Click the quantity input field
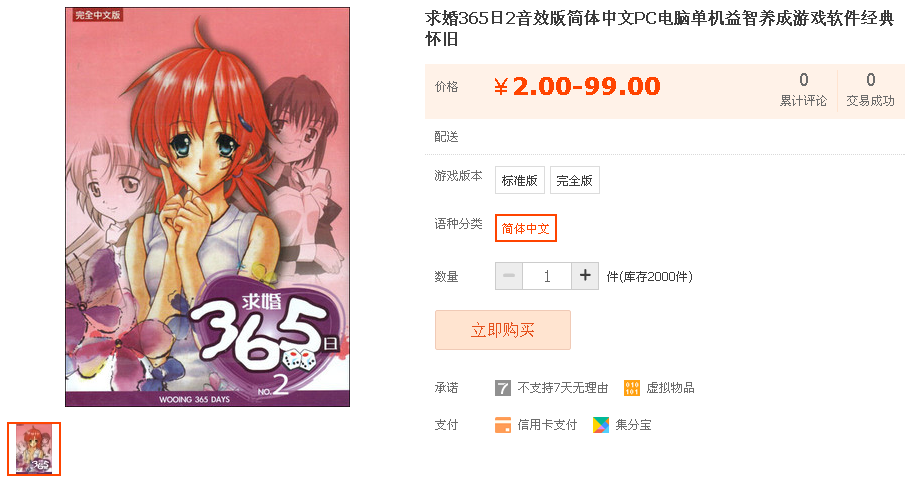Viewport: 910px width, 483px height. click(547, 276)
